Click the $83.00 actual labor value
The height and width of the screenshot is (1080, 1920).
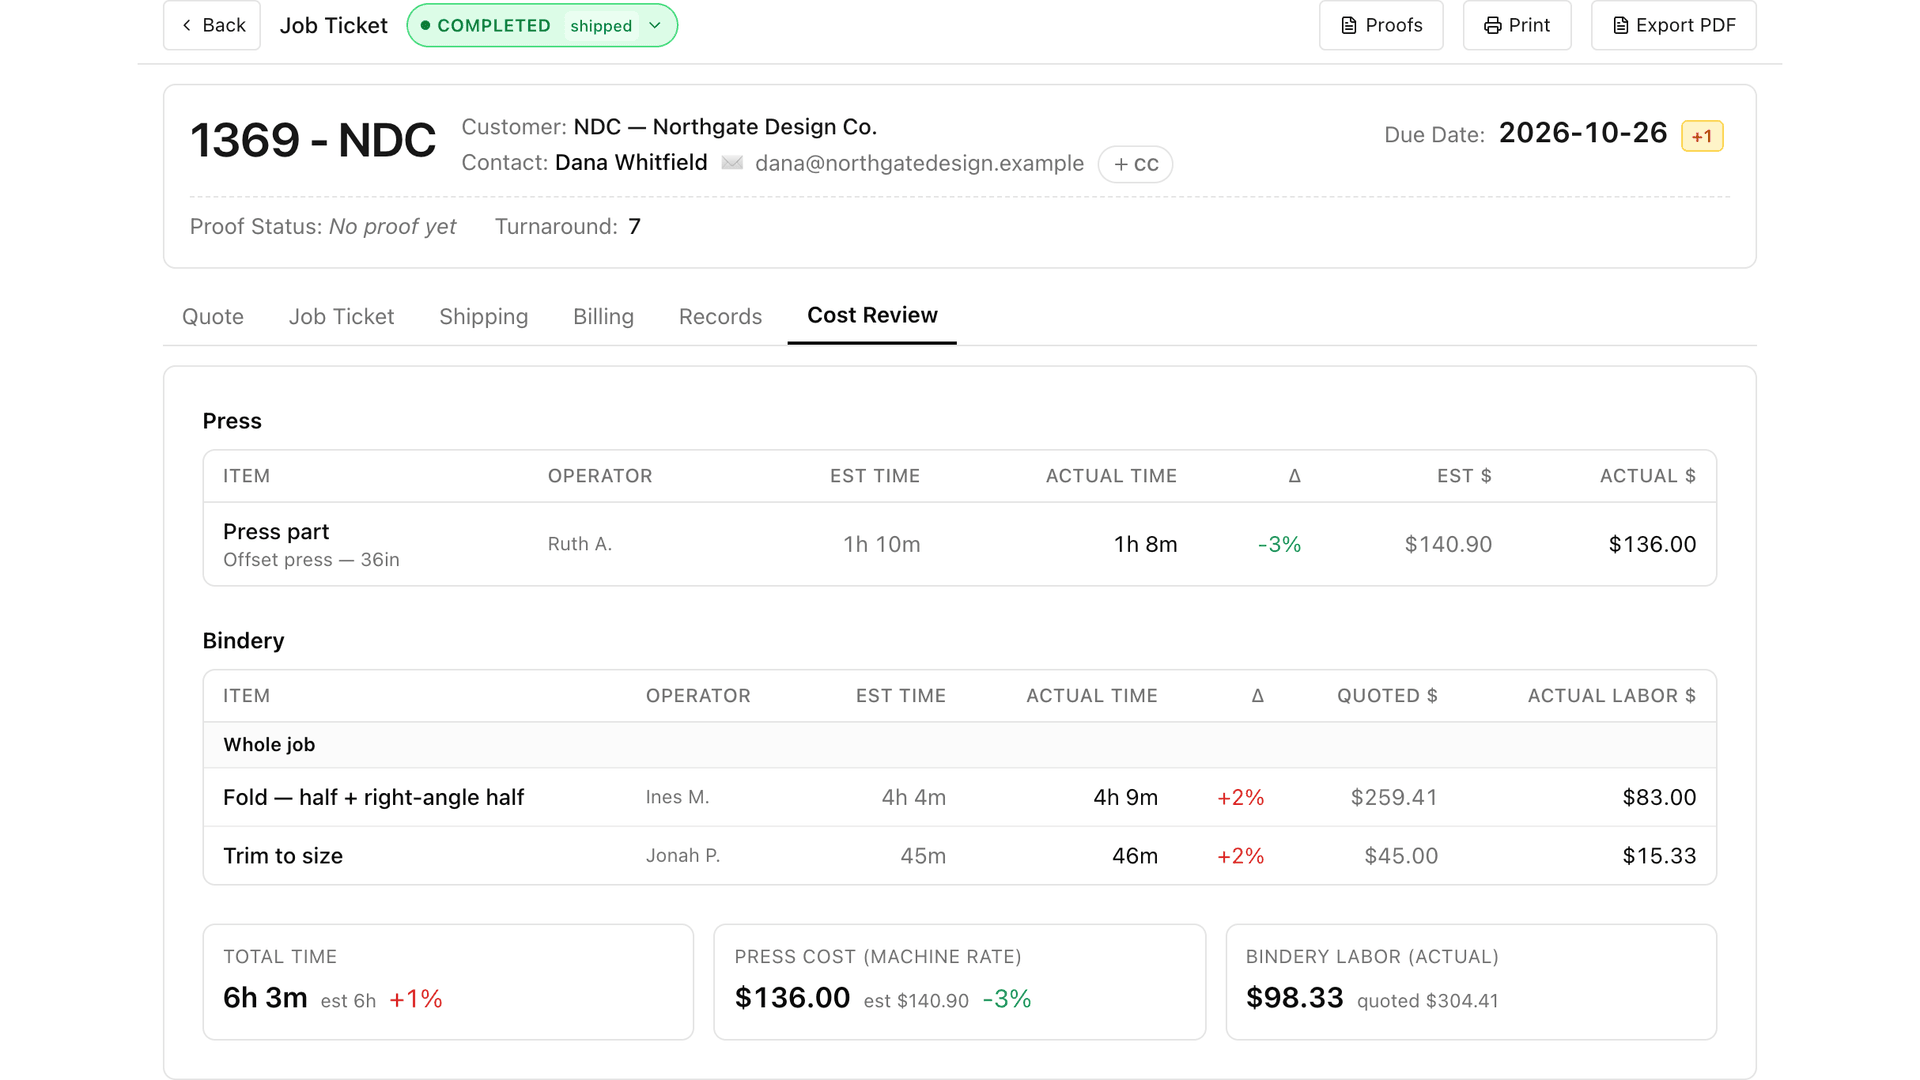coord(1659,797)
